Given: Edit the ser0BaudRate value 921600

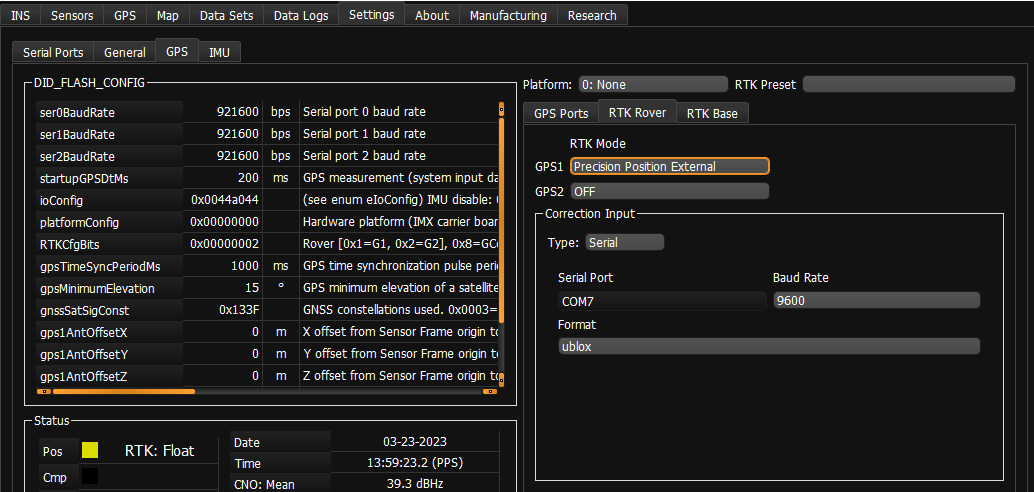Looking at the screenshot, I should 222,112.
